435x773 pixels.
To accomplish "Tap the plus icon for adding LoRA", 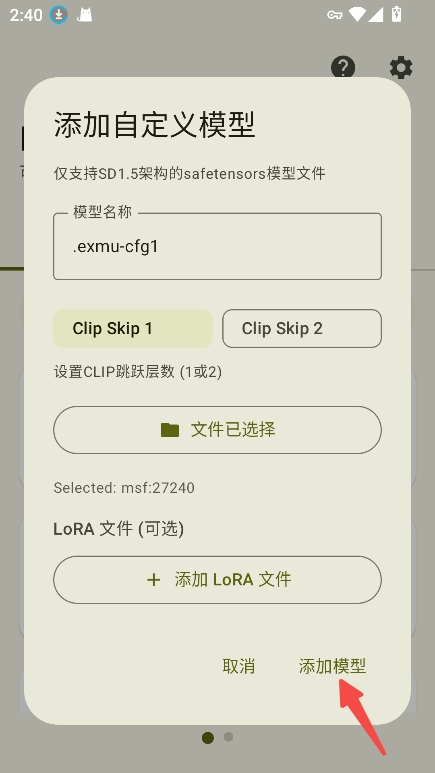I will click(x=154, y=580).
